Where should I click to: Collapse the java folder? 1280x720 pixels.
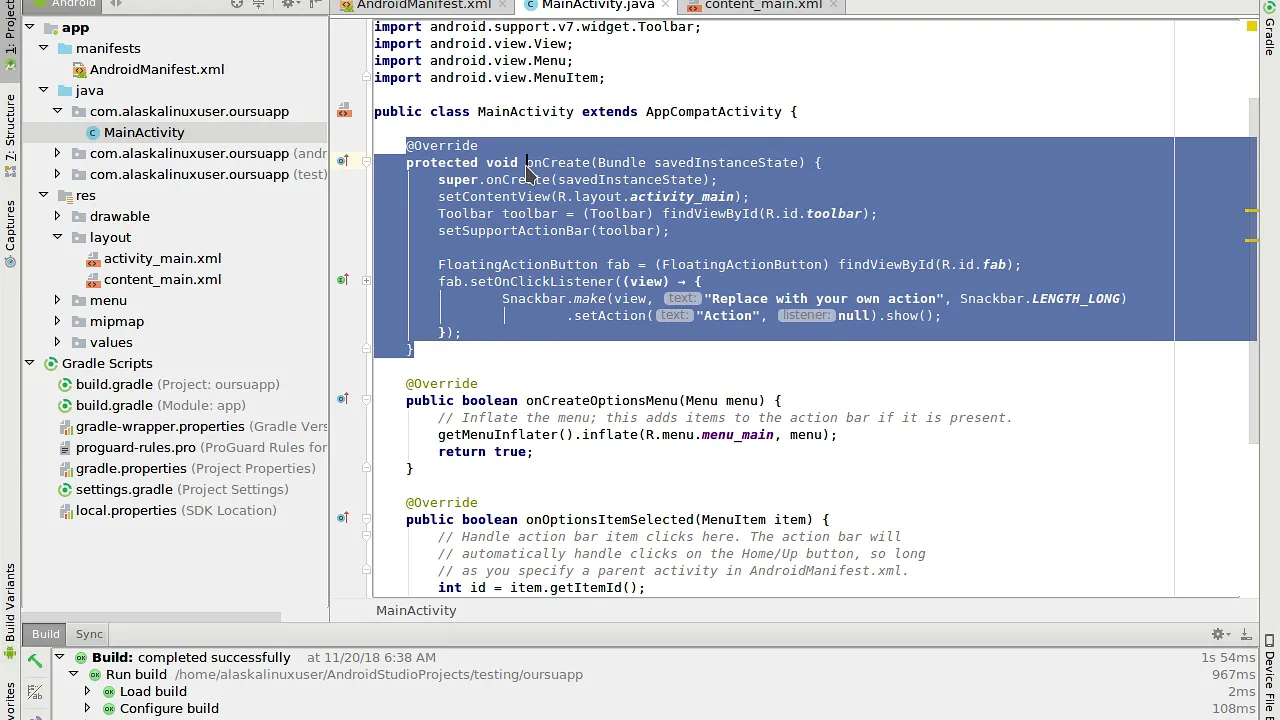(x=43, y=90)
